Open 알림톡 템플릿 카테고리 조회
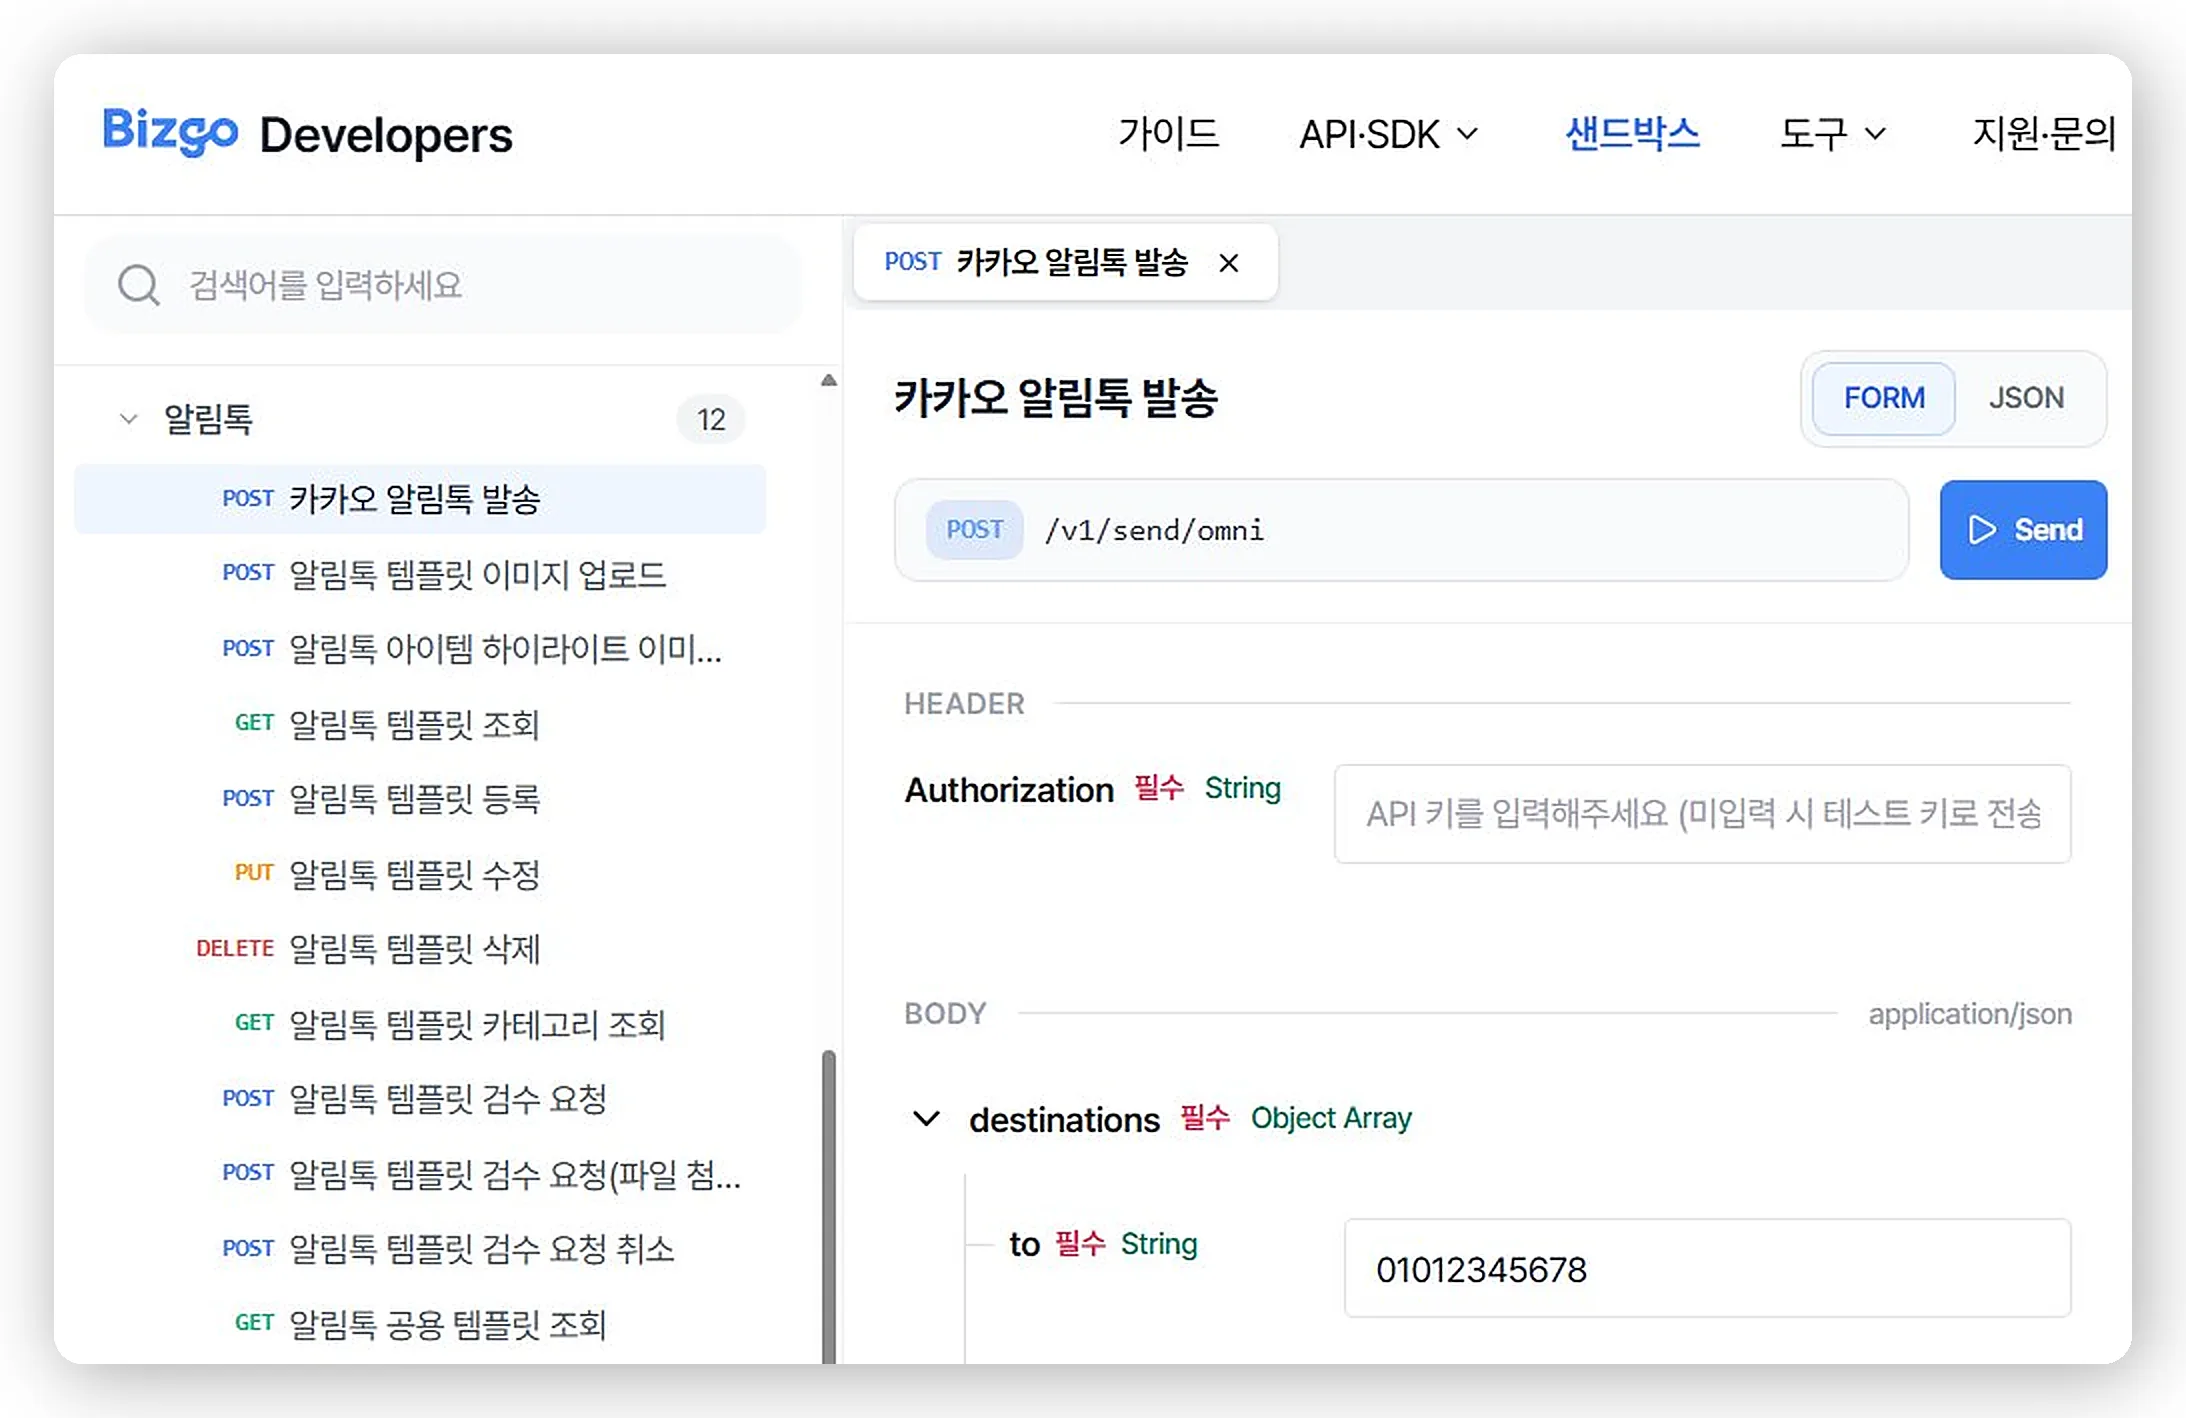The height and width of the screenshot is (1418, 2186). [420, 1024]
